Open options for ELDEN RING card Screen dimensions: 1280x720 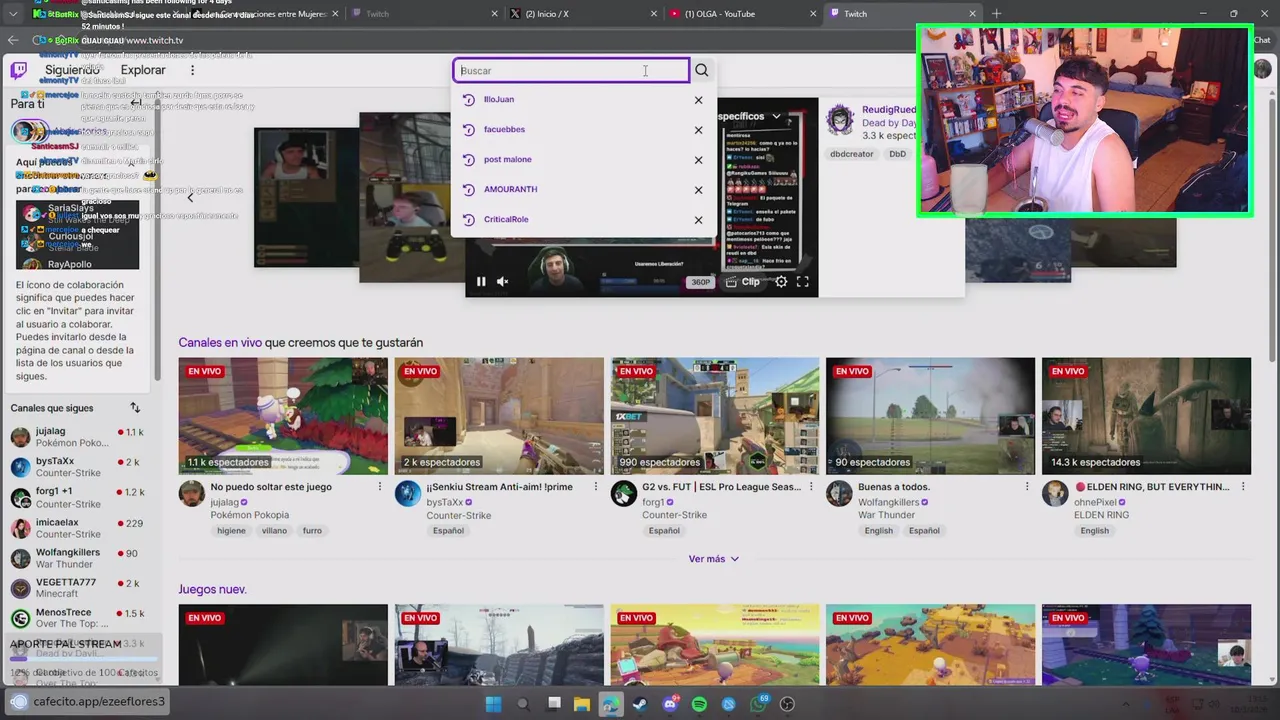(1243, 487)
